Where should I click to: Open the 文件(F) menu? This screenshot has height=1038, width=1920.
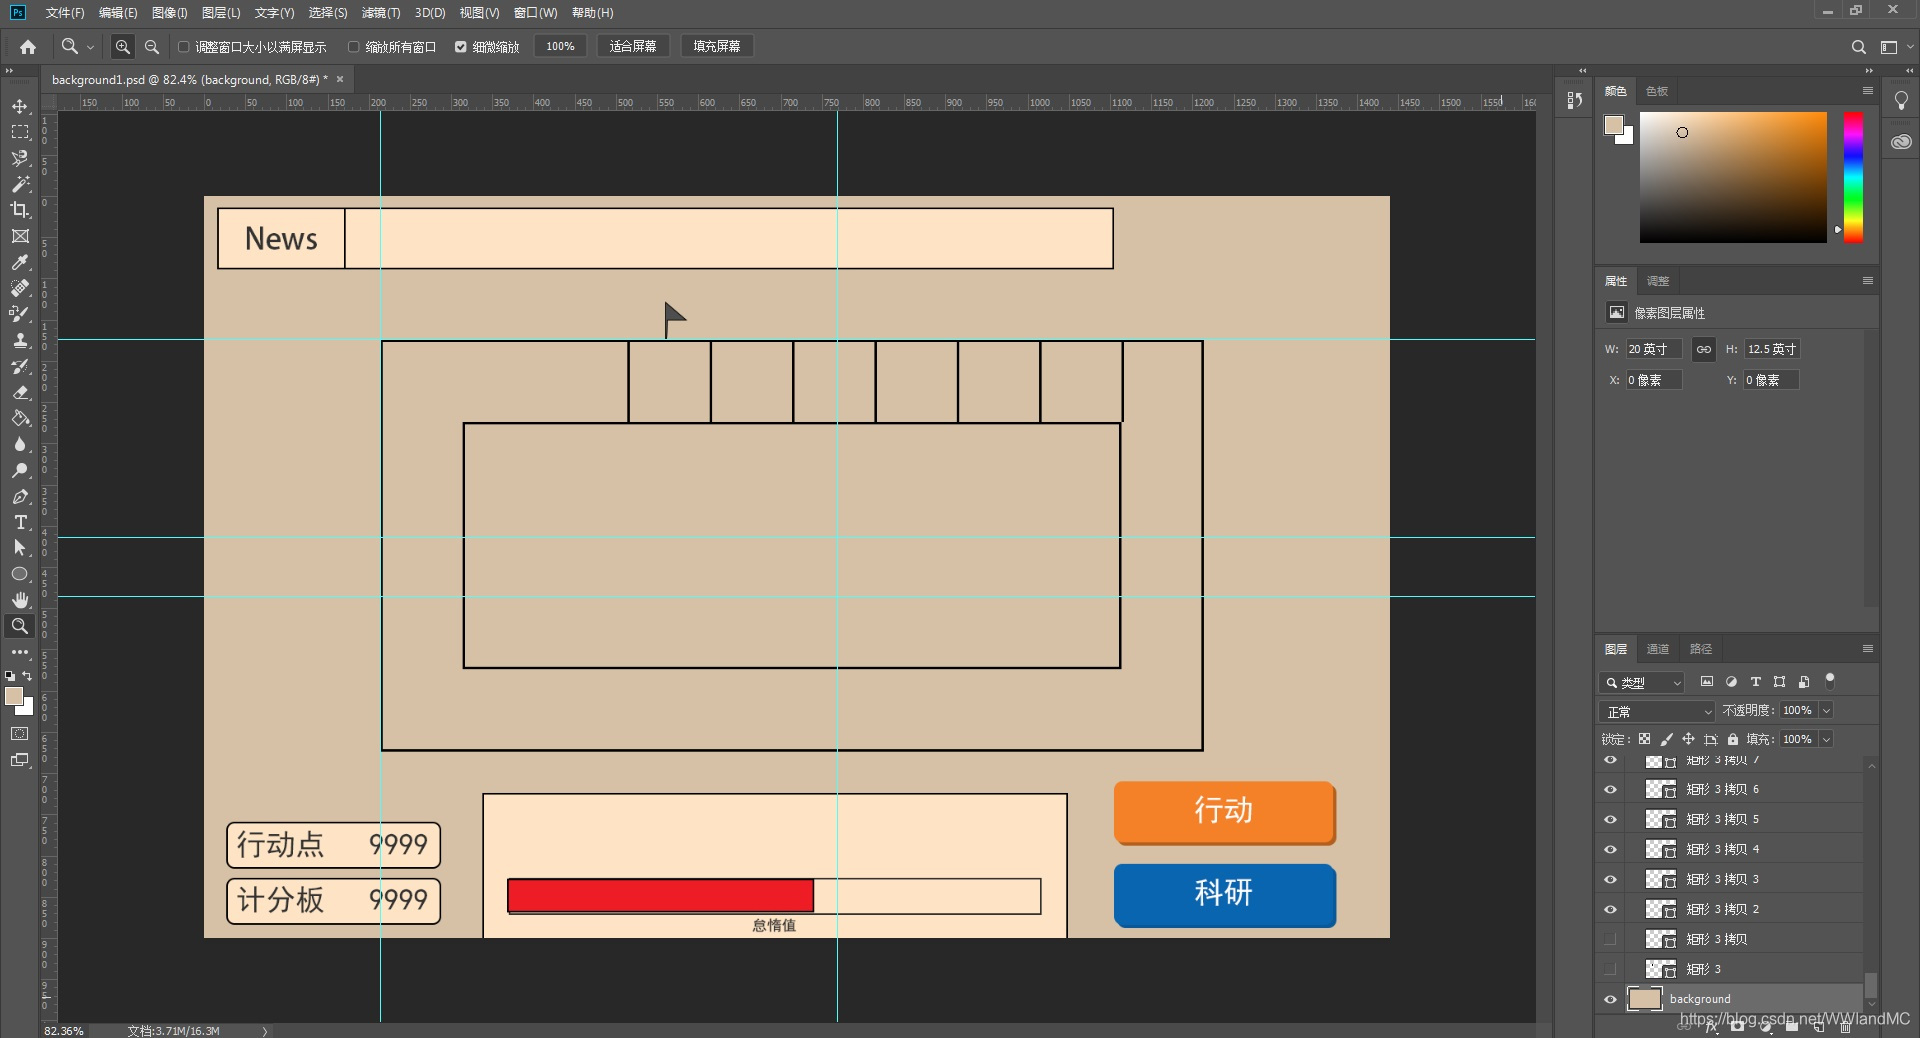pos(65,13)
